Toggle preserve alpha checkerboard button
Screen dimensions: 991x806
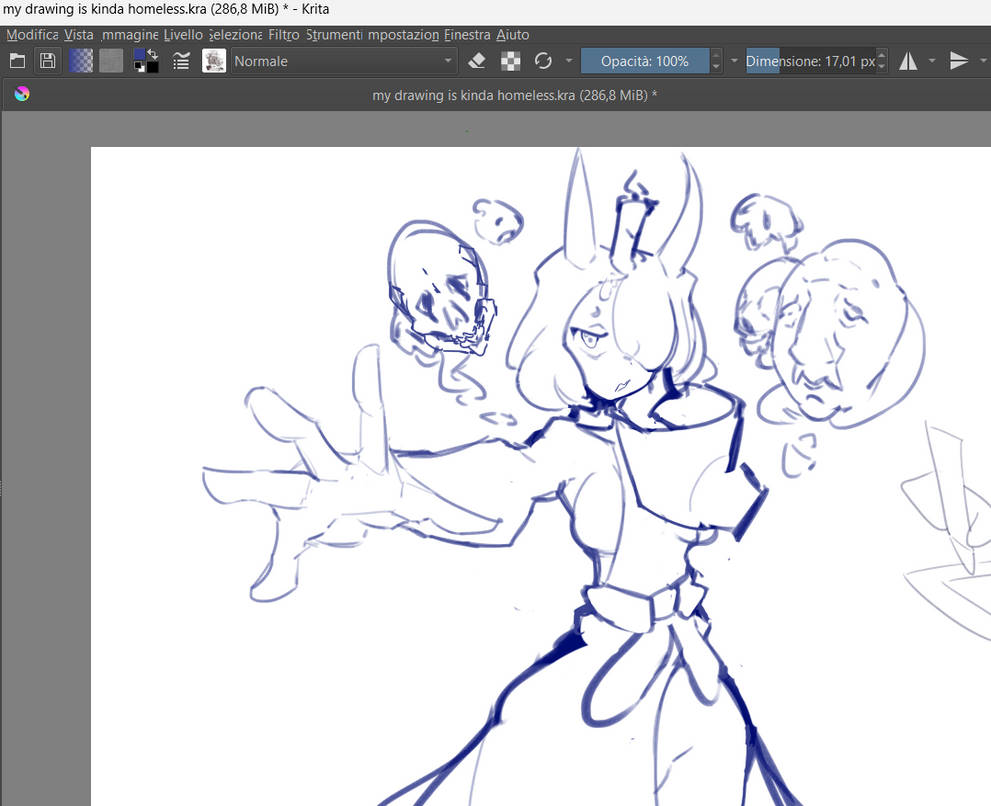click(x=511, y=61)
